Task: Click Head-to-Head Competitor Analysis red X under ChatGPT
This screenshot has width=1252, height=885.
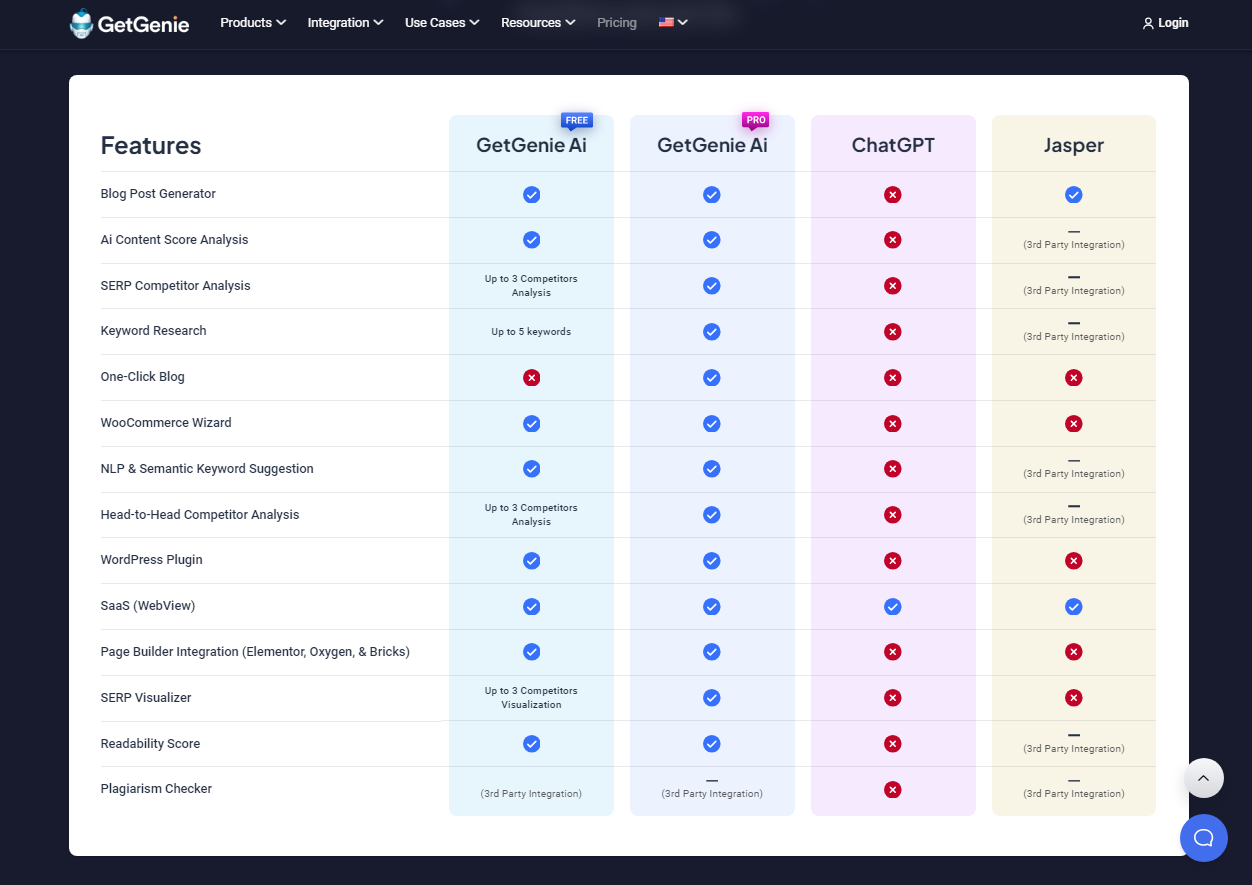Action: click(x=893, y=515)
